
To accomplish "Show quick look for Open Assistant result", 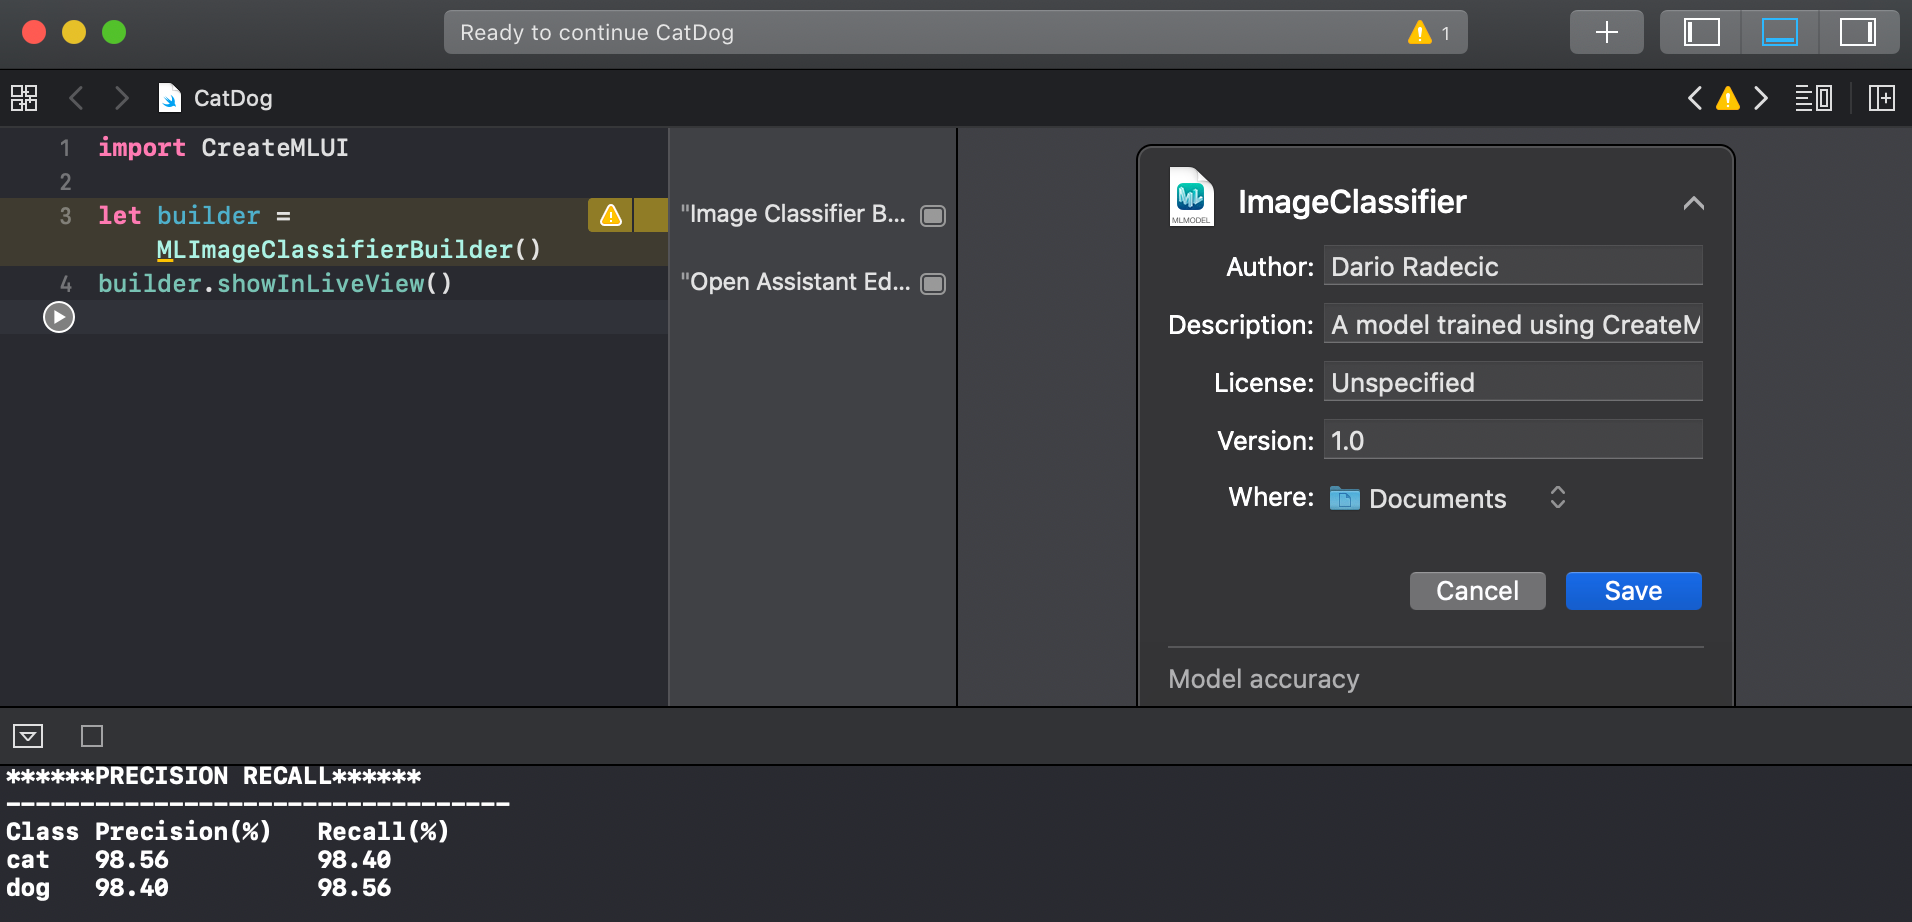I will pos(932,284).
